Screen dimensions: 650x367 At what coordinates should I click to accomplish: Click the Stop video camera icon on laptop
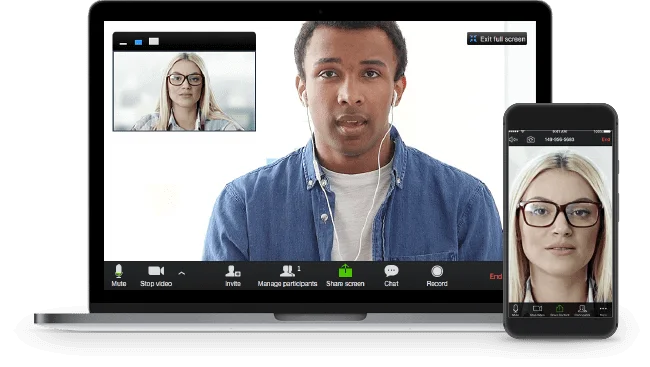click(156, 271)
